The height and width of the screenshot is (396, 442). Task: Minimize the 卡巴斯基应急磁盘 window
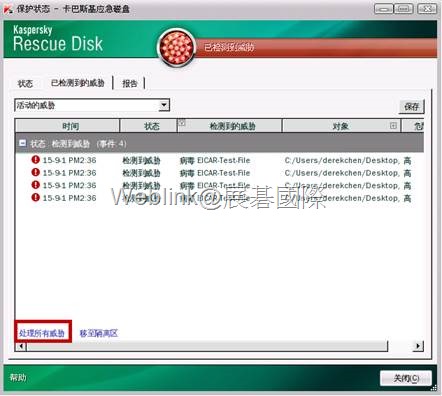point(384,9)
